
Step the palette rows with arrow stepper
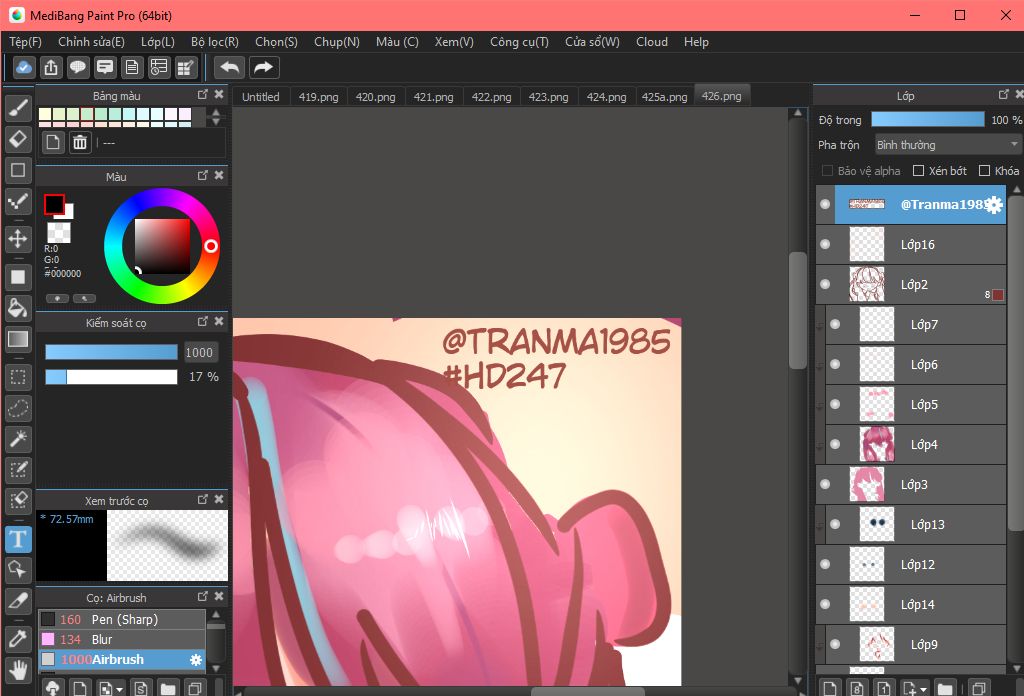(216, 117)
